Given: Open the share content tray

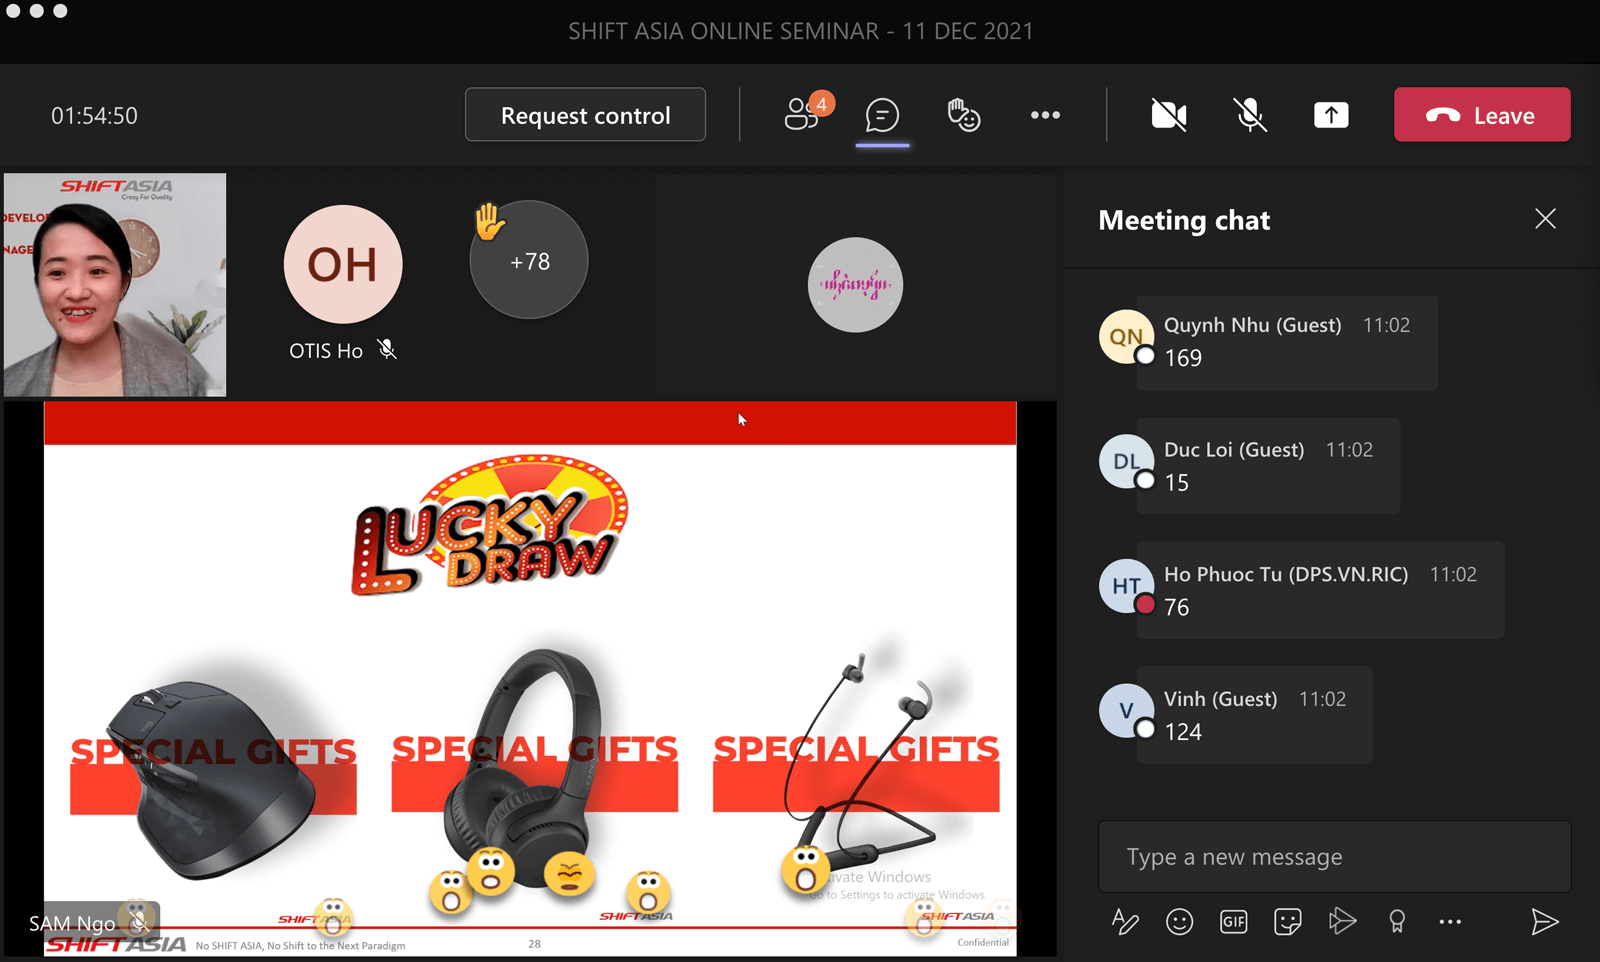Looking at the screenshot, I should point(1331,115).
